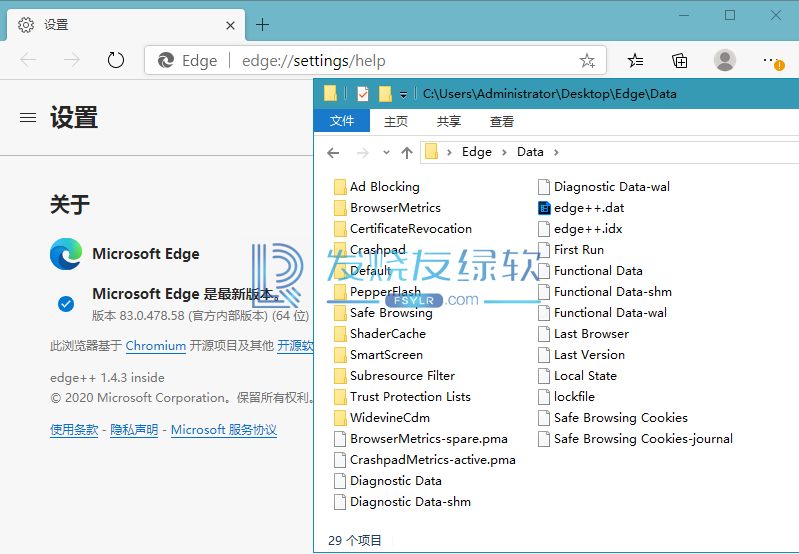Screen dimensions: 799x554
Task: Select the ShaderCache folder
Action: pos(380,333)
